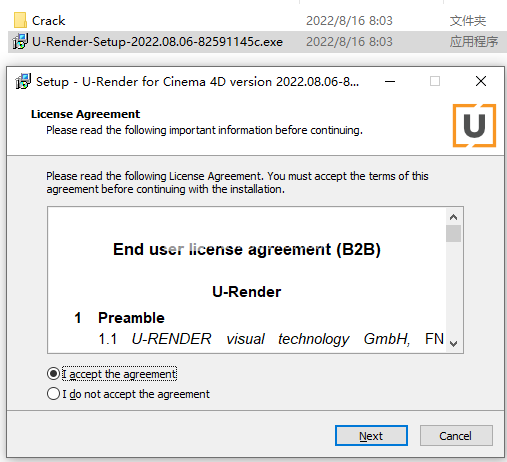The image size is (507, 462).
Task: Choose 'I do not accept the agreement'
Action: point(53,394)
